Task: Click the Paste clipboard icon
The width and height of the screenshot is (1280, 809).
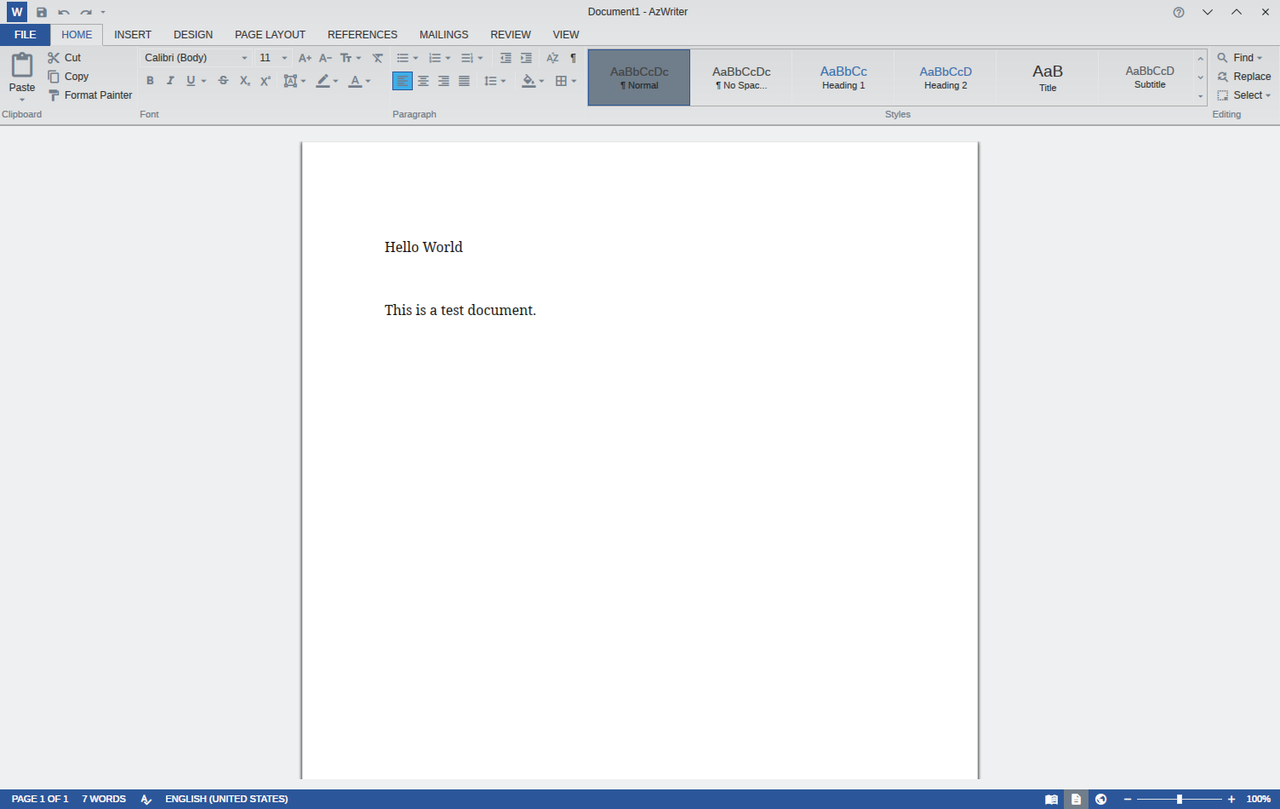Action: [22, 65]
